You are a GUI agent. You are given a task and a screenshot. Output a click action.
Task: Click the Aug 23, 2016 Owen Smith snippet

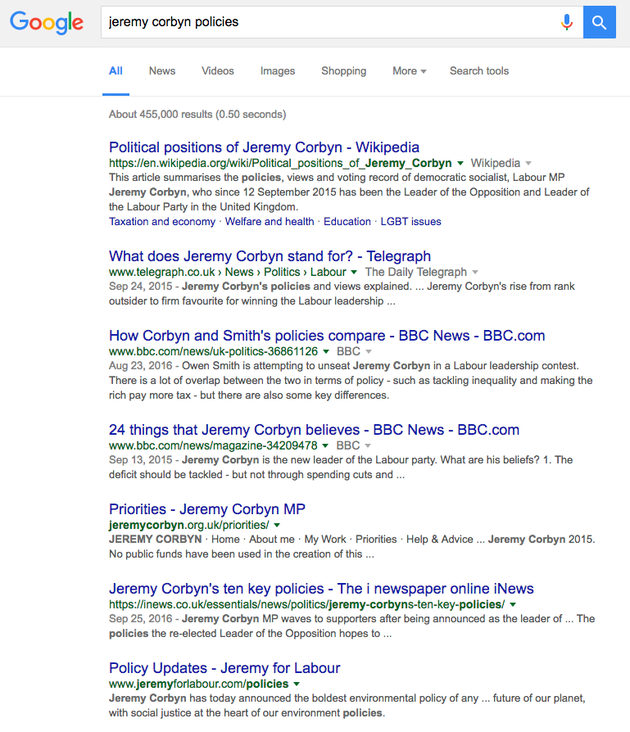pos(350,380)
